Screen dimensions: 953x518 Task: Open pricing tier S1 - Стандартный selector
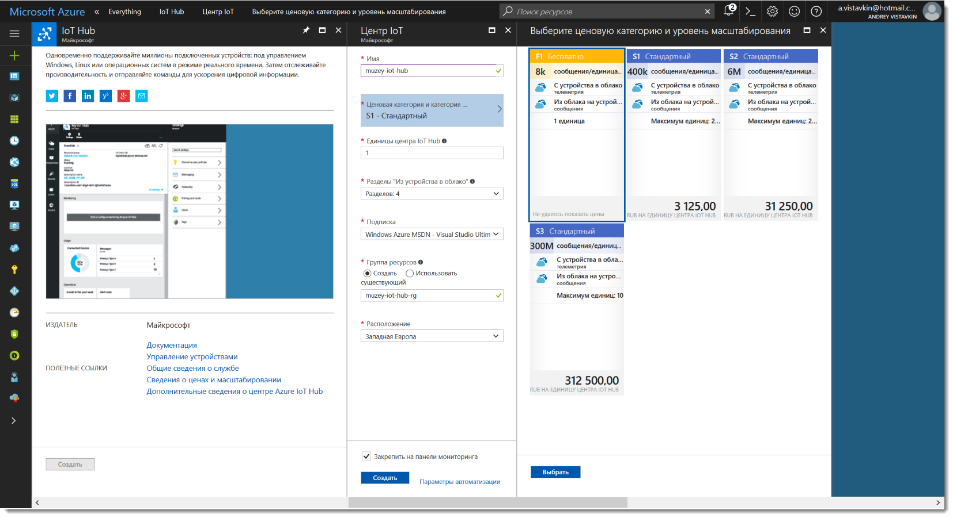432,110
